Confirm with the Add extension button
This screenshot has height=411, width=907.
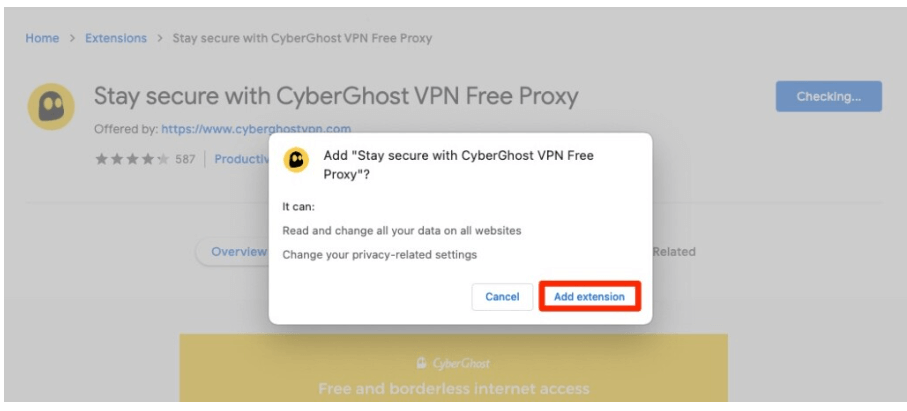(x=589, y=297)
